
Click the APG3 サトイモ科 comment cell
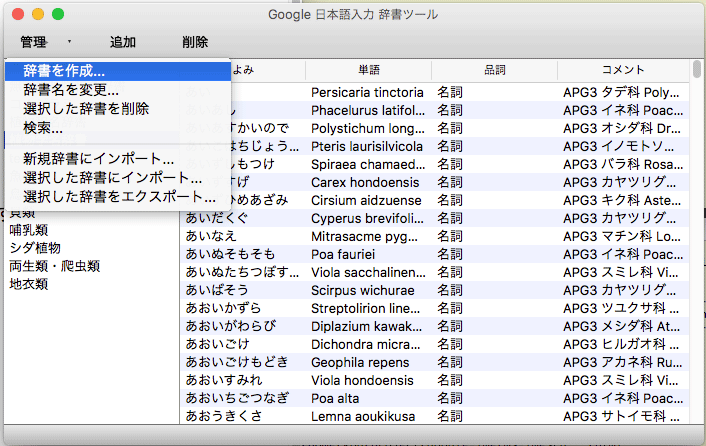point(621,416)
